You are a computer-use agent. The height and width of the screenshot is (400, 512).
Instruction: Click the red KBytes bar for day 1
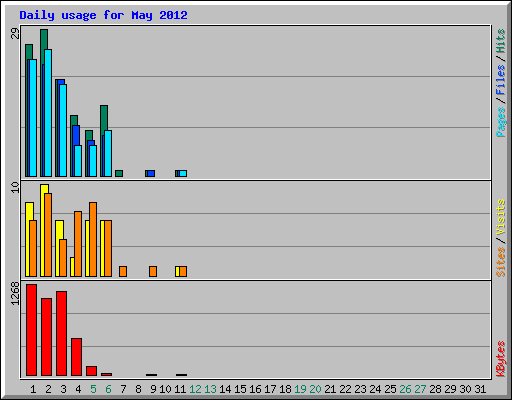tap(31, 330)
